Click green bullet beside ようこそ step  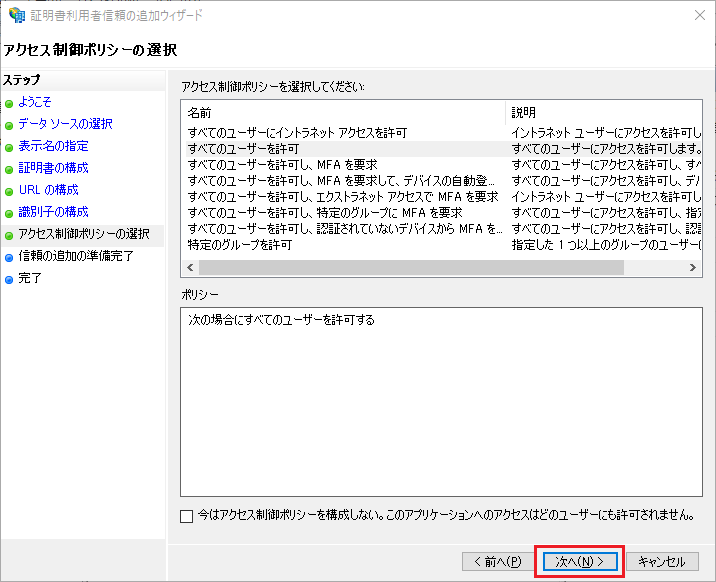(x=9, y=104)
